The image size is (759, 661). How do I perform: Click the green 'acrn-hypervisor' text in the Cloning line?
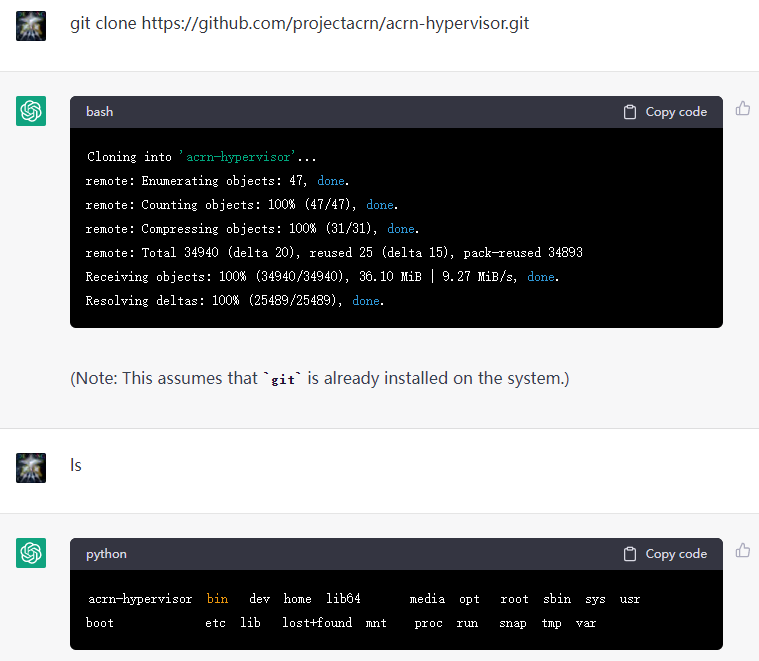(237, 157)
